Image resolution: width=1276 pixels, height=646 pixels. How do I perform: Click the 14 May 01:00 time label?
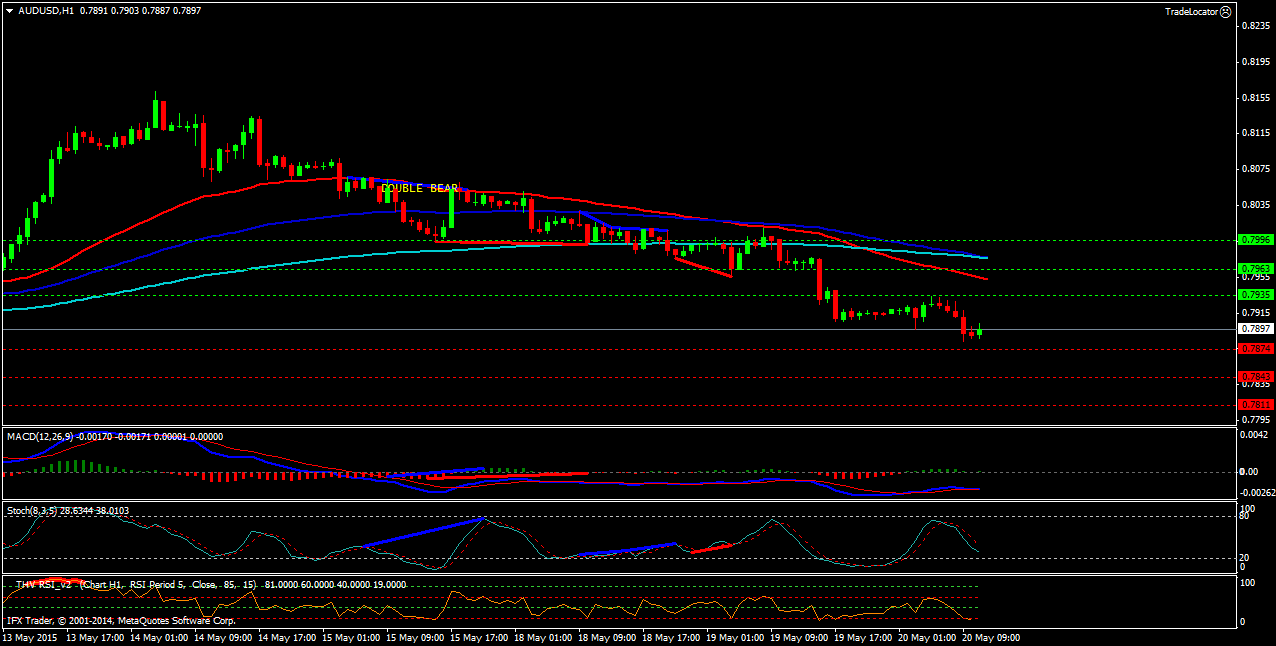158,637
